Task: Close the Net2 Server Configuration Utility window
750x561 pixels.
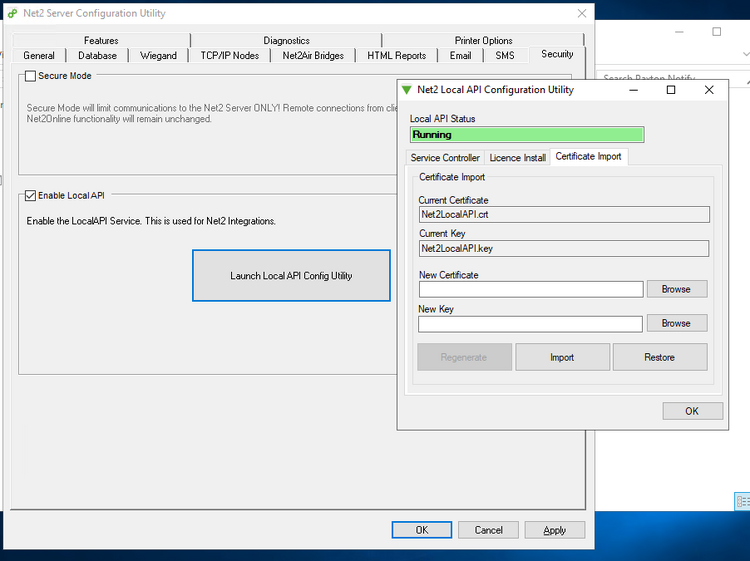Action: (x=582, y=13)
